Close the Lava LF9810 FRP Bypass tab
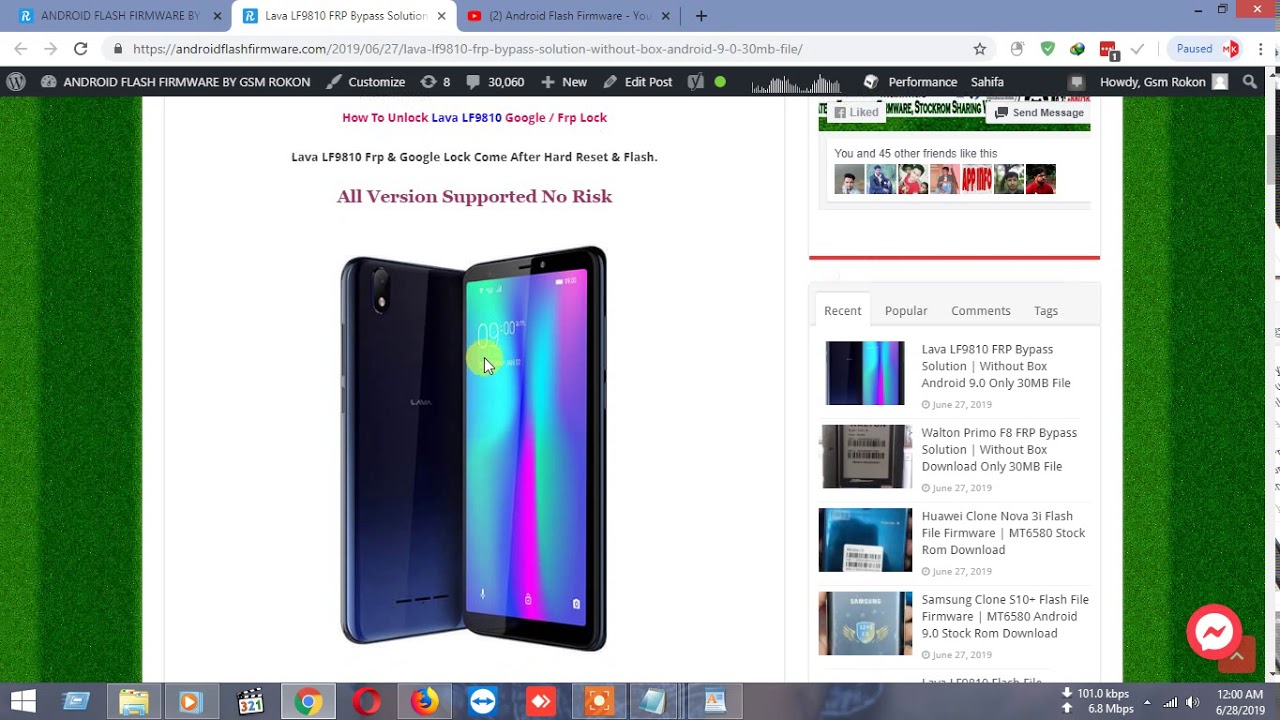Screen dimensions: 1280x720 tap(441, 16)
